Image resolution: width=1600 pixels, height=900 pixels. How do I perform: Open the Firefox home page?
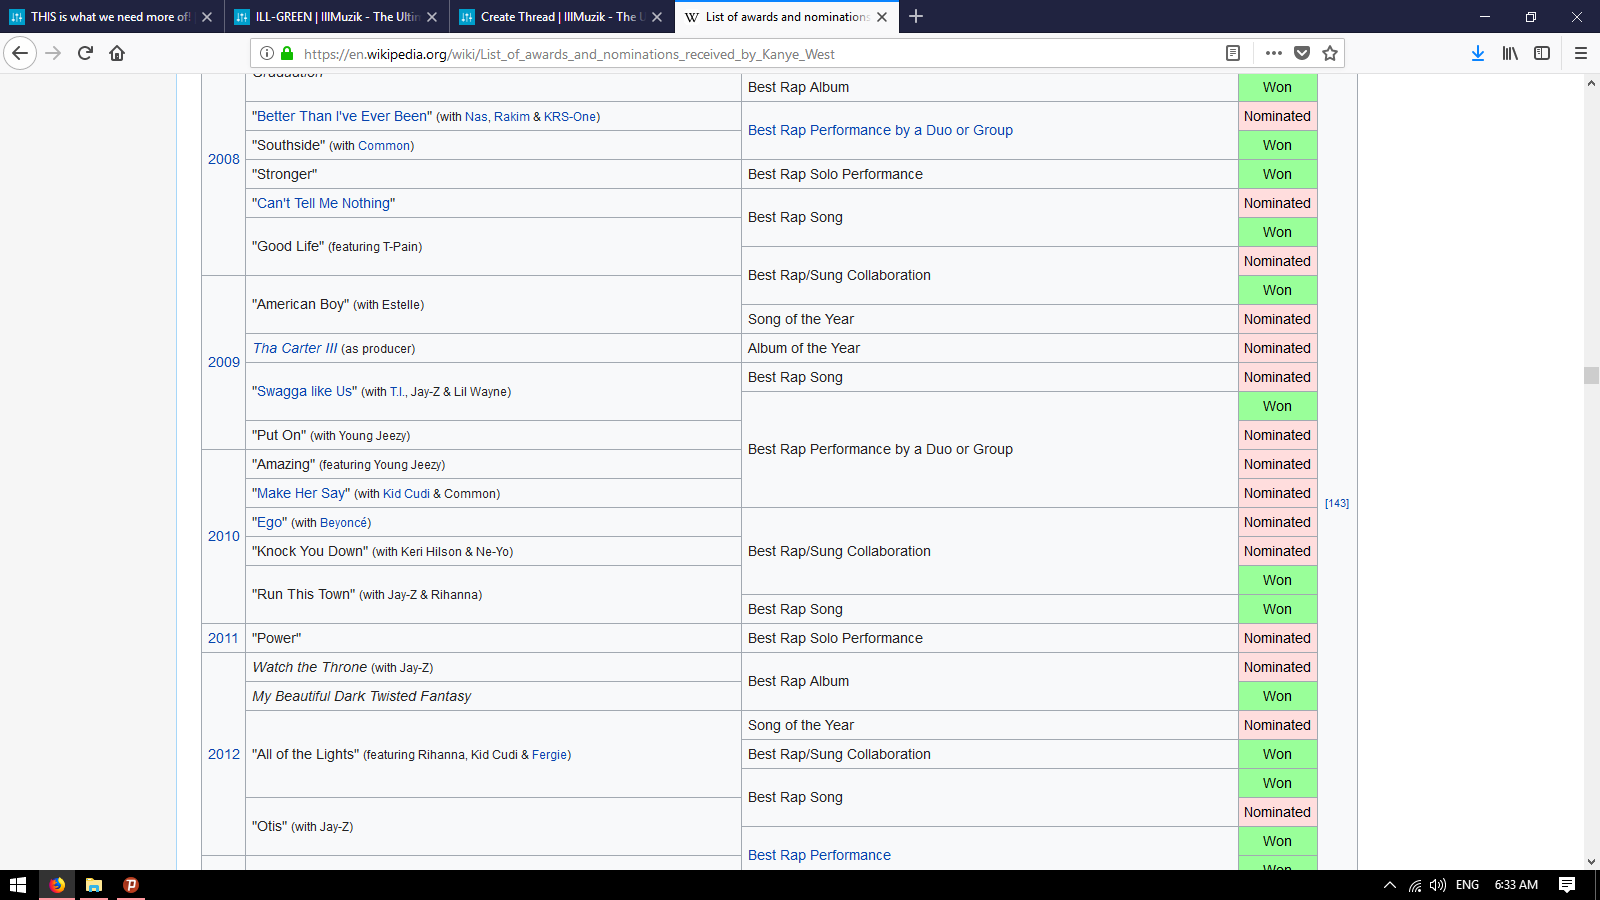[117, 53]
